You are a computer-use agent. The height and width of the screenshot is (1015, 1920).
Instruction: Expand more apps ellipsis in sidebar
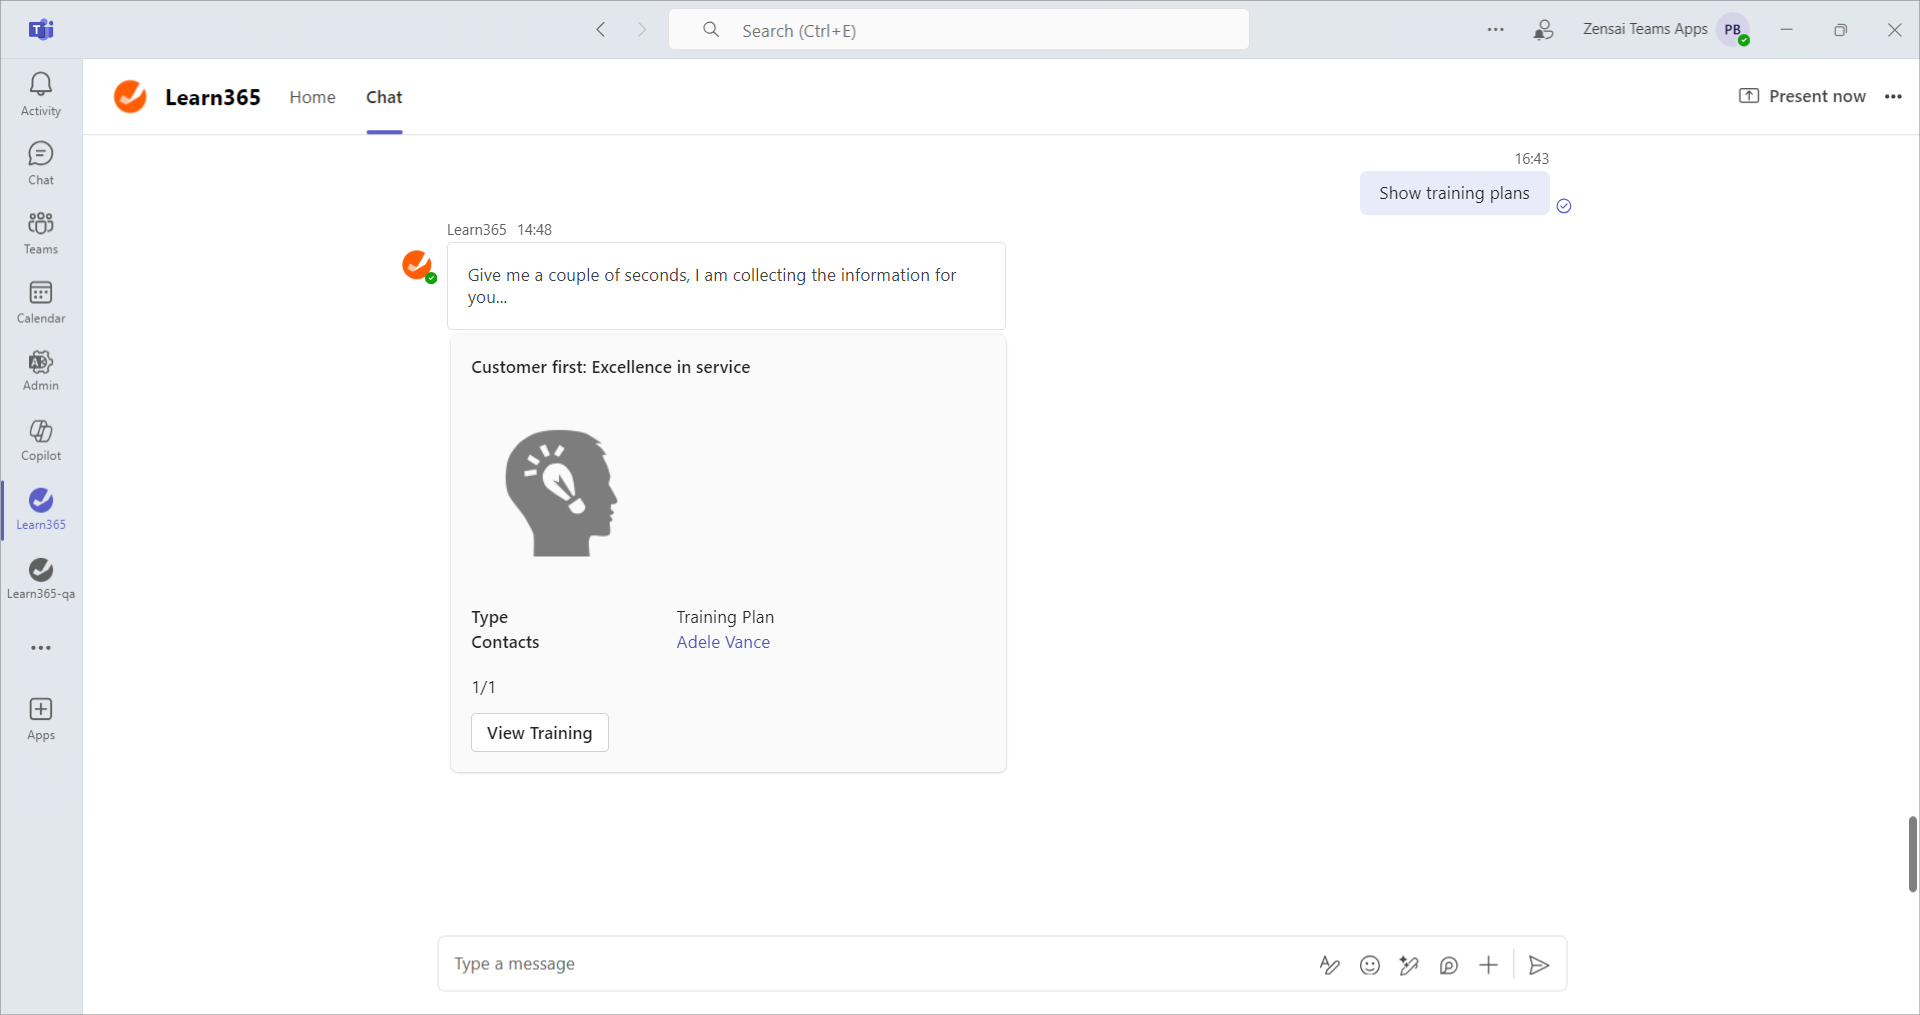[x=41, y=648]
